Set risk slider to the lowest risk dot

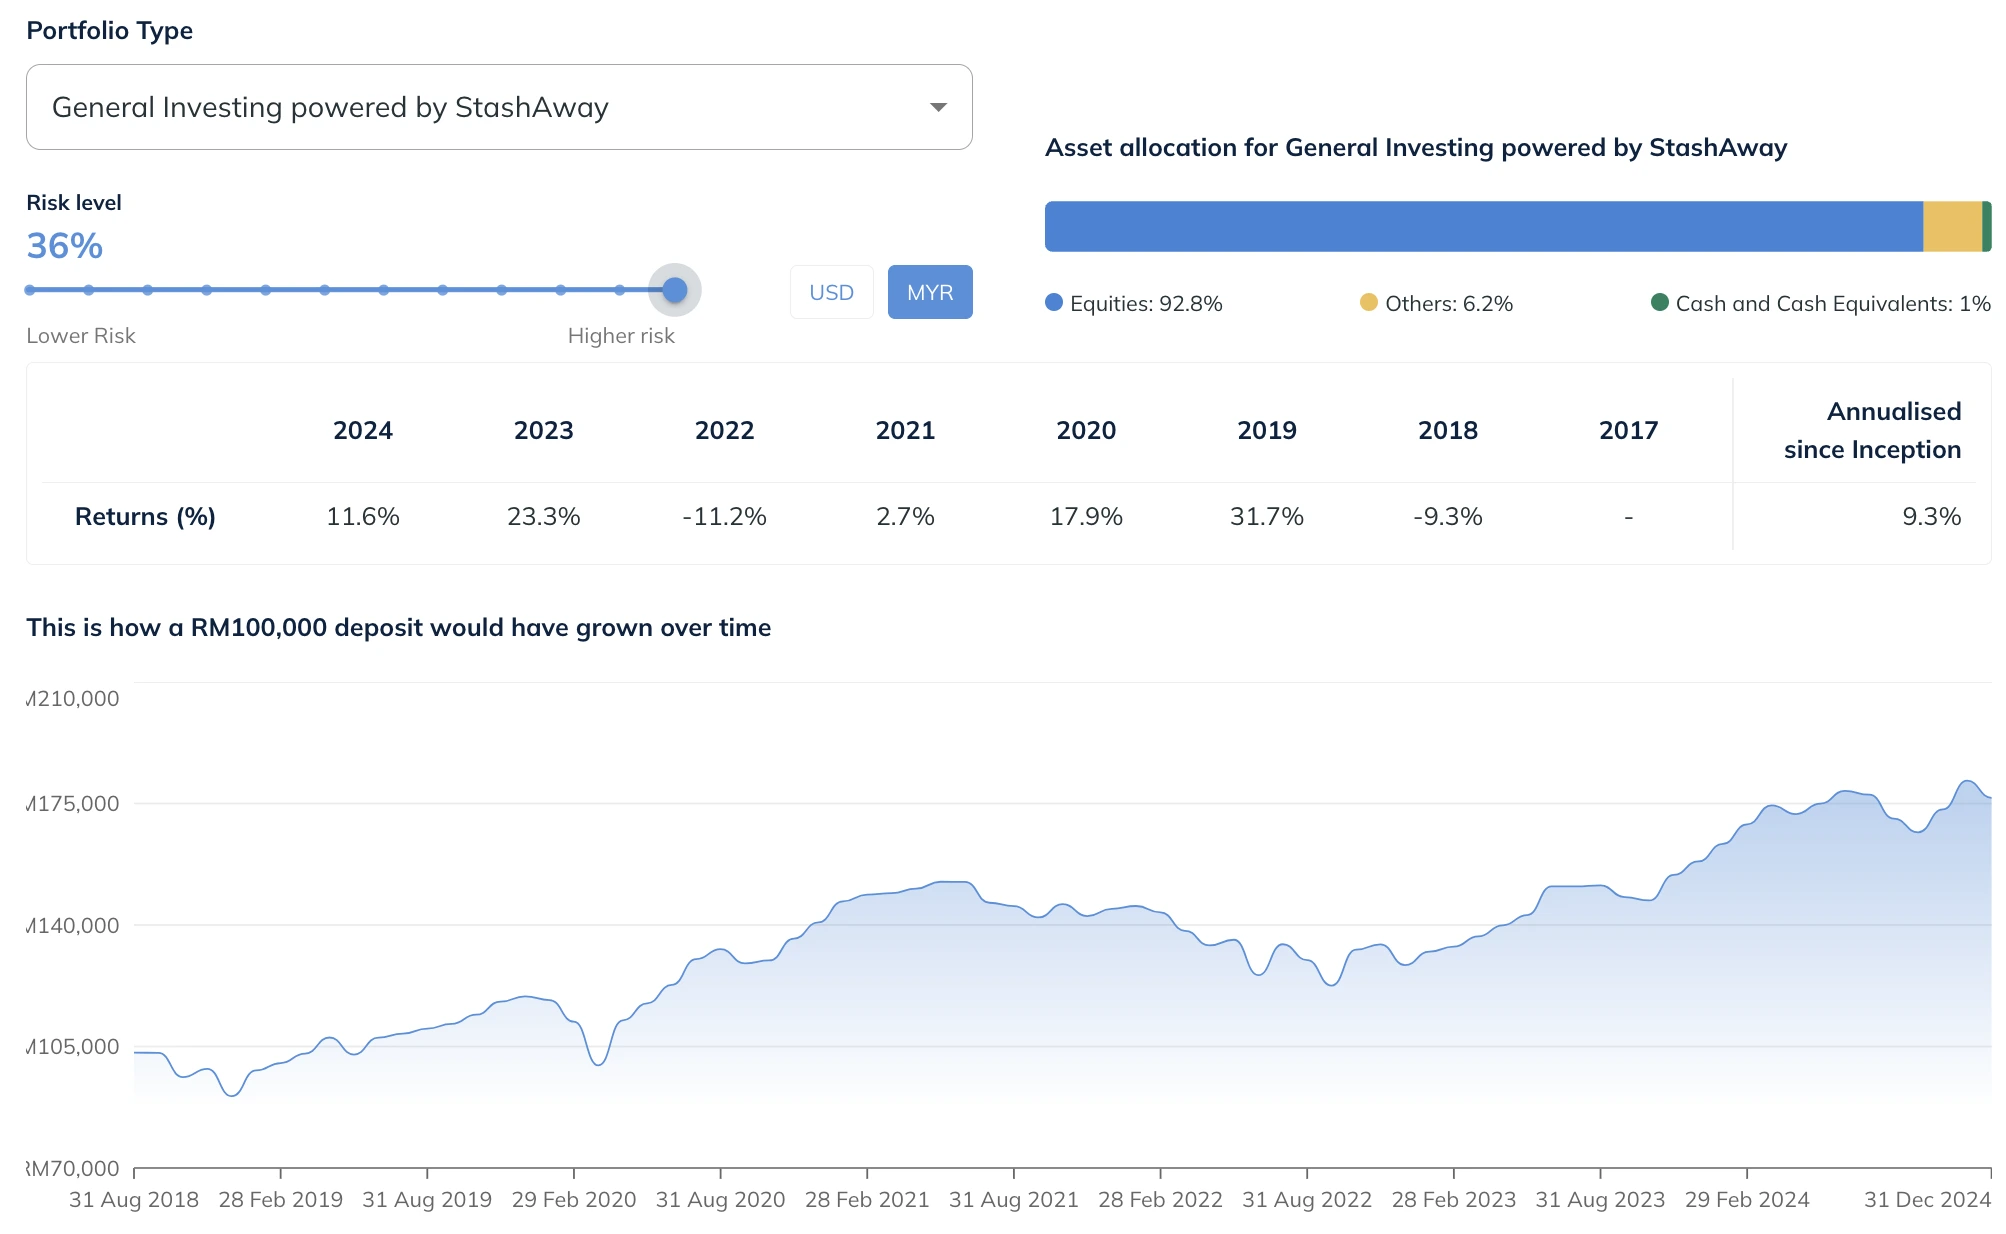coord(30,290)
